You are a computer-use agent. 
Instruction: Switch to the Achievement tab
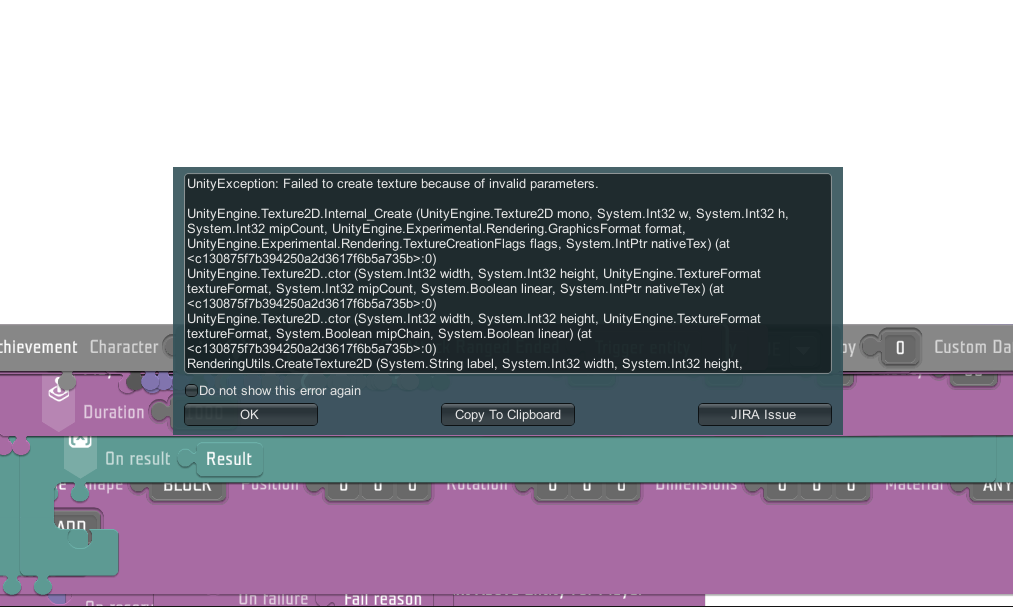coord(38,347)
